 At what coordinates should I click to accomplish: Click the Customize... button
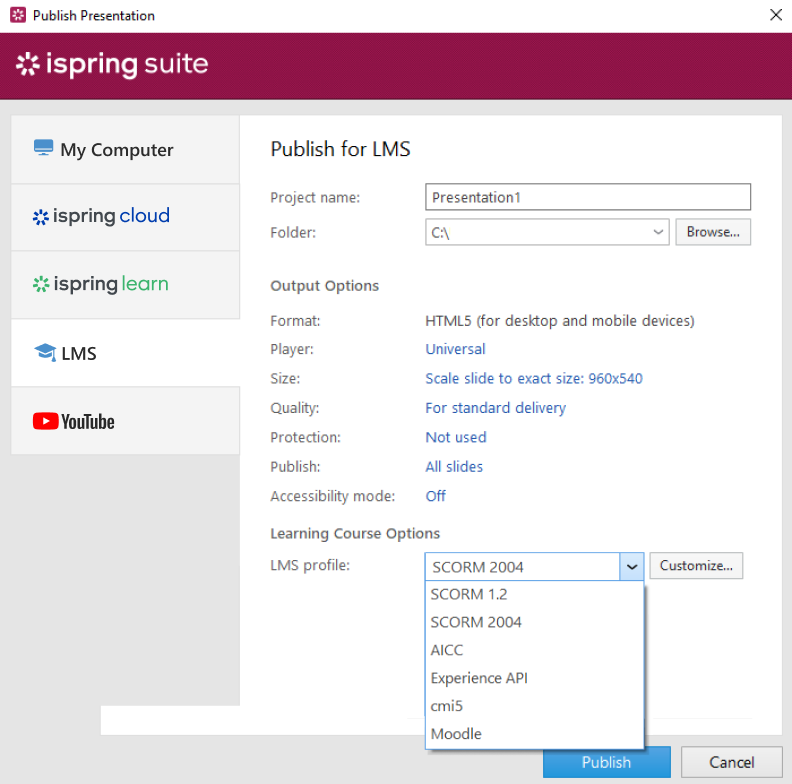click(x=696, y=565)
